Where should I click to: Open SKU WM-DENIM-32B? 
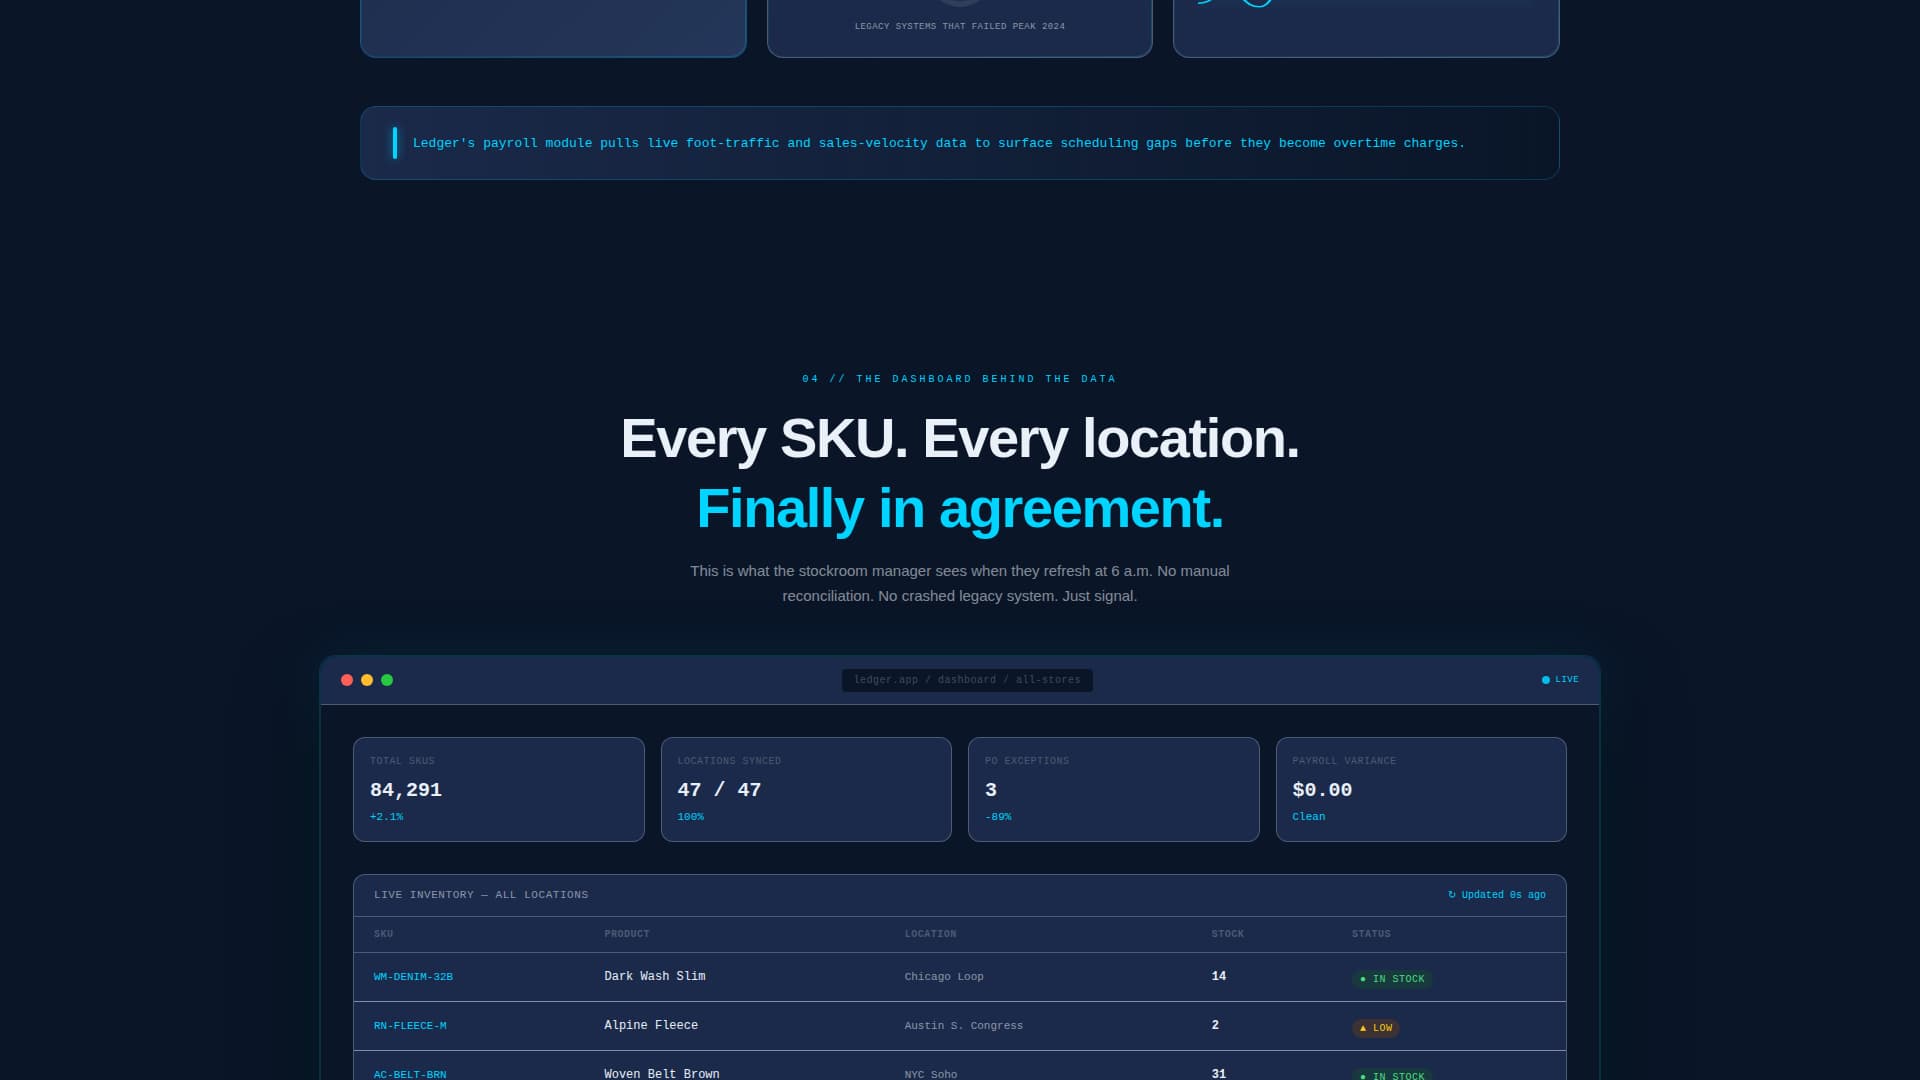click(413, 977)
